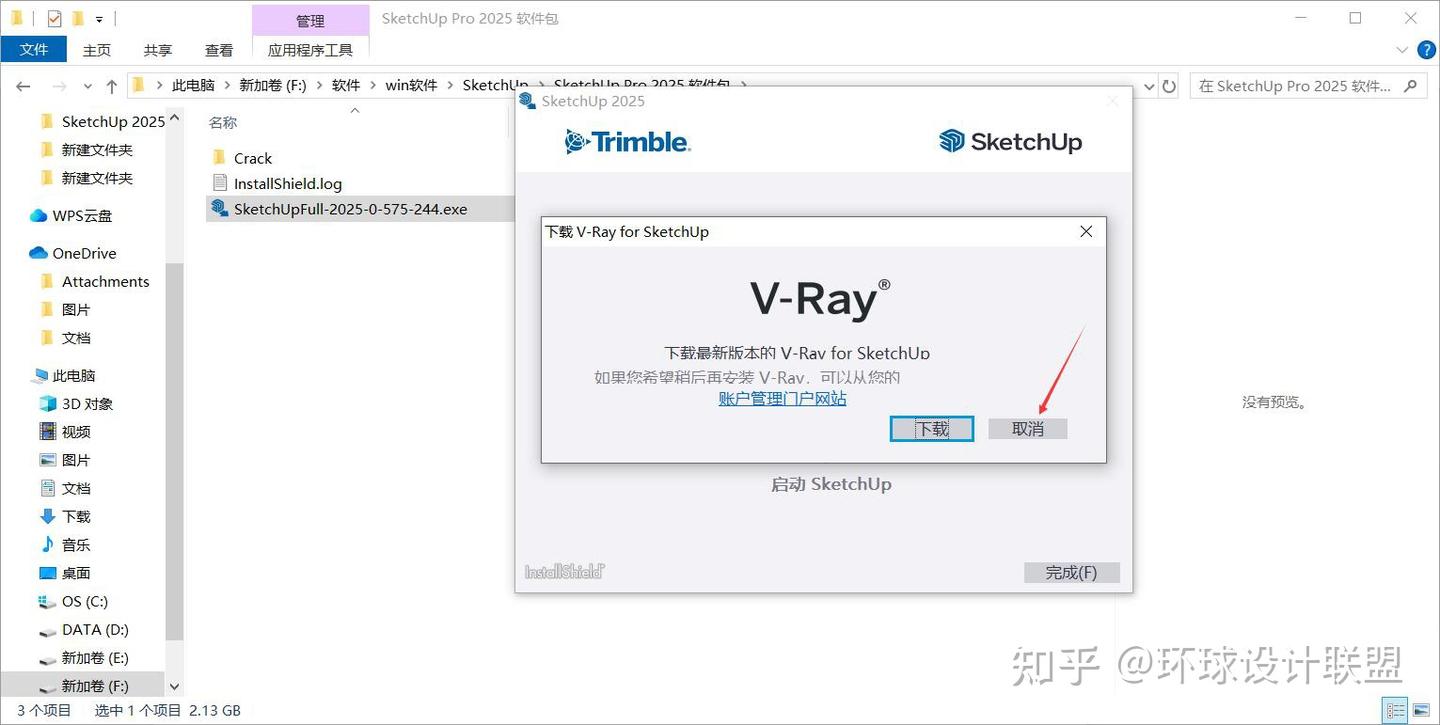Select OneDrive in the navigation pane
This screenshot has width=1440, height=725.
73,254
